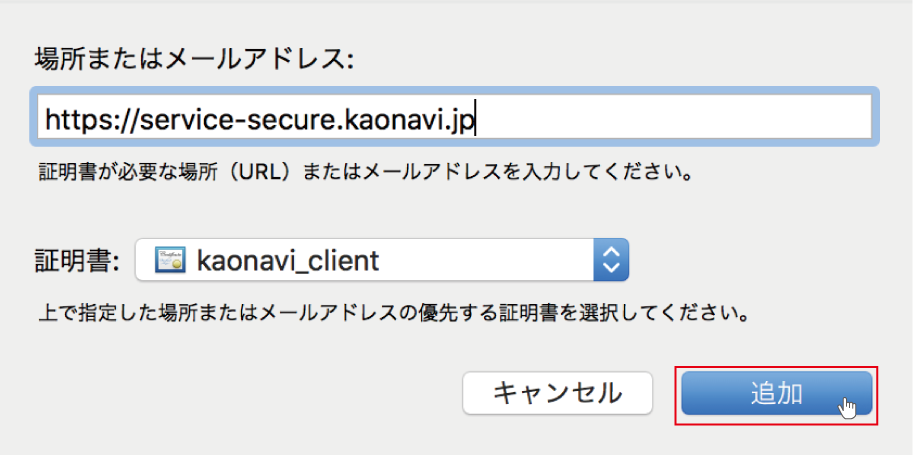Click the certificate icon beside kaonavi_client
The height and width of the screenshot is (455, 913).
[x=170, y=260]
